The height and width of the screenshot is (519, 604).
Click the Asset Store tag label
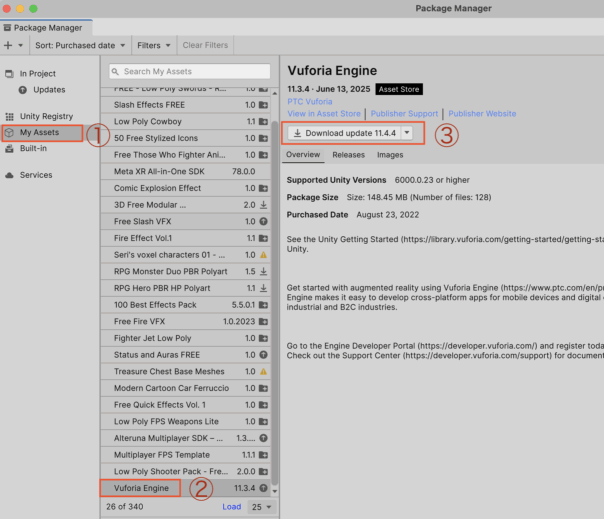point(399,89)
